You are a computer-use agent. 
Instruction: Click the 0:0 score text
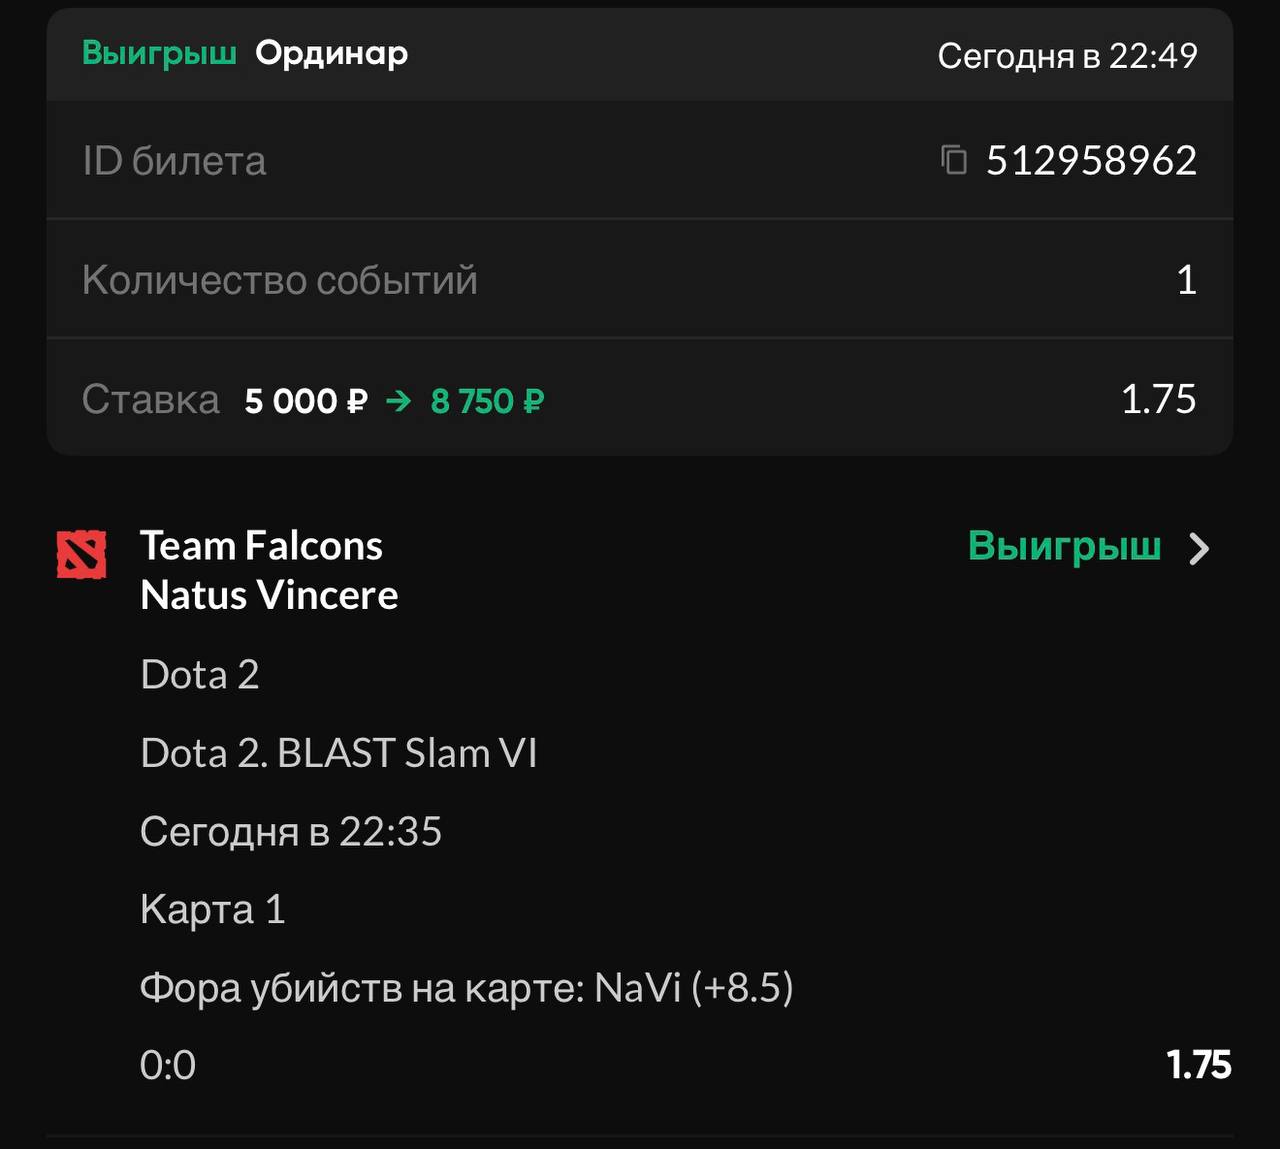168,1065
